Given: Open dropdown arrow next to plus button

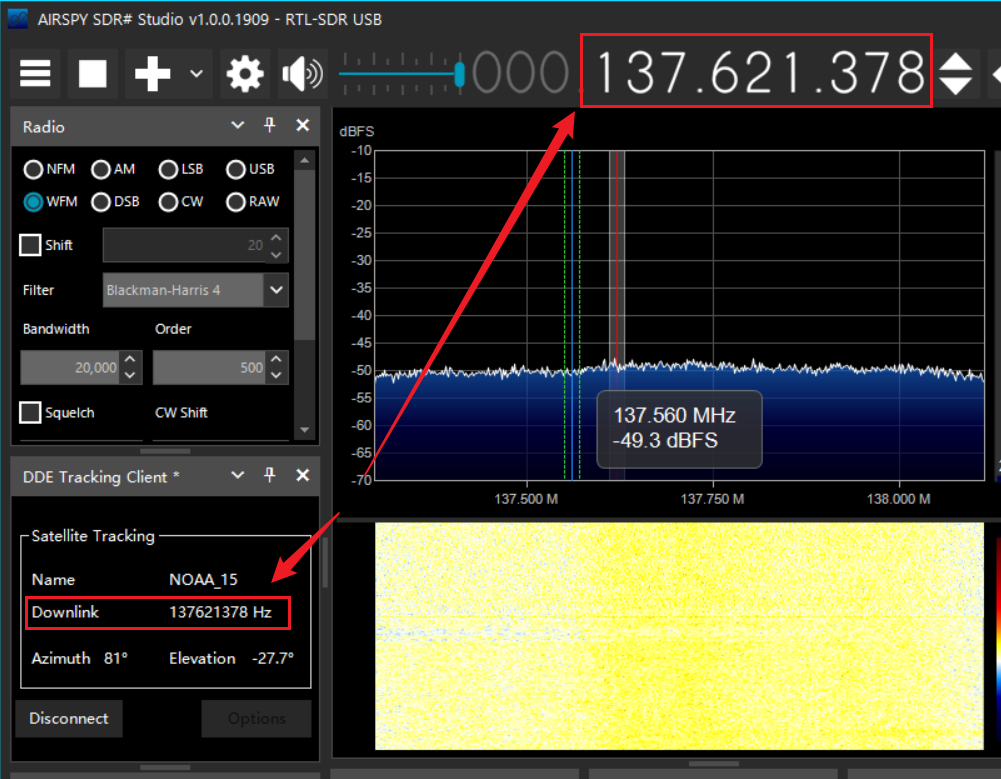Looking at the screenshot, I should tap(196, 74).
